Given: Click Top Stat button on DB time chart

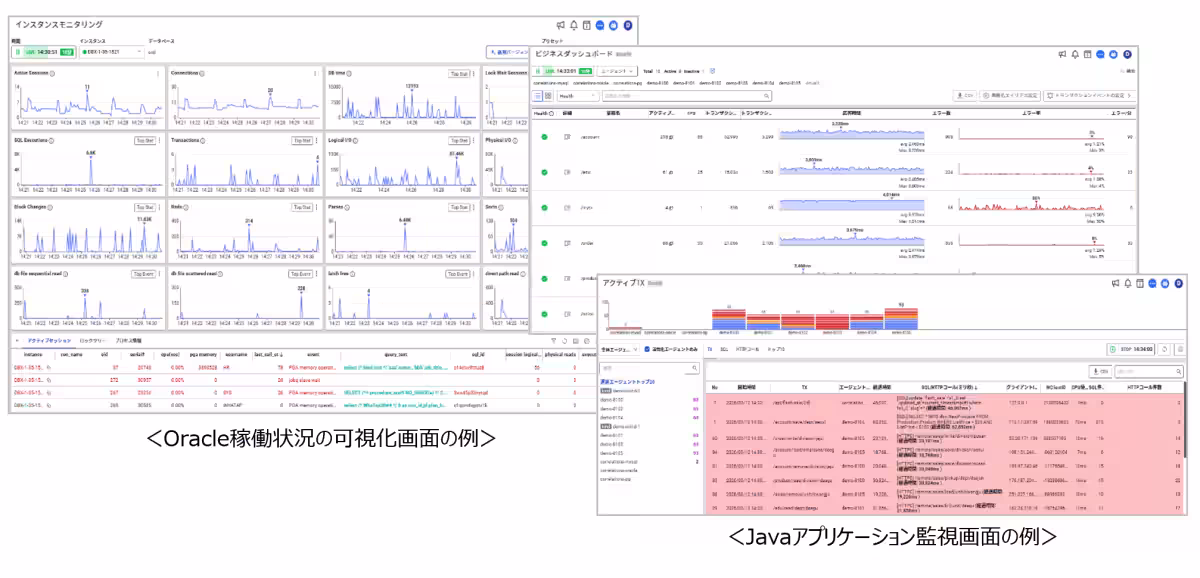Looking at the screenshot, I should coord(459,73).
